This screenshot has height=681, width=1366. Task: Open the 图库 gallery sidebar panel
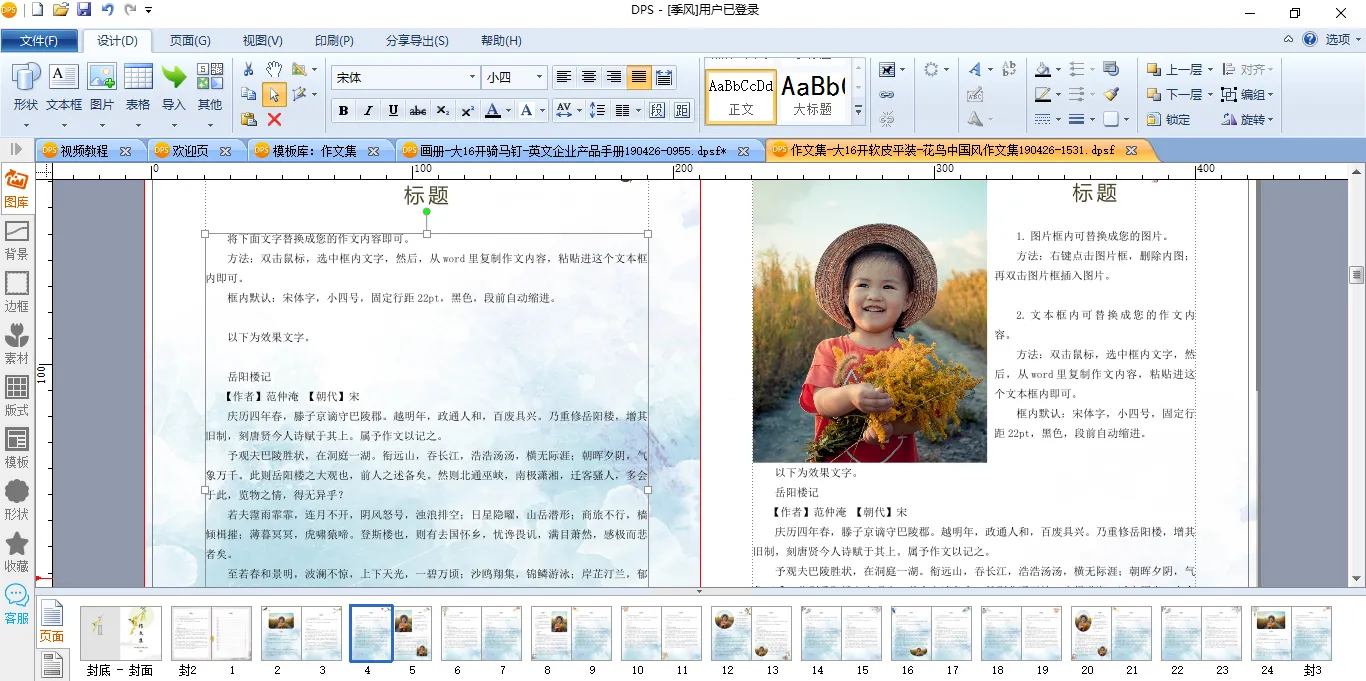coord(17,189)
